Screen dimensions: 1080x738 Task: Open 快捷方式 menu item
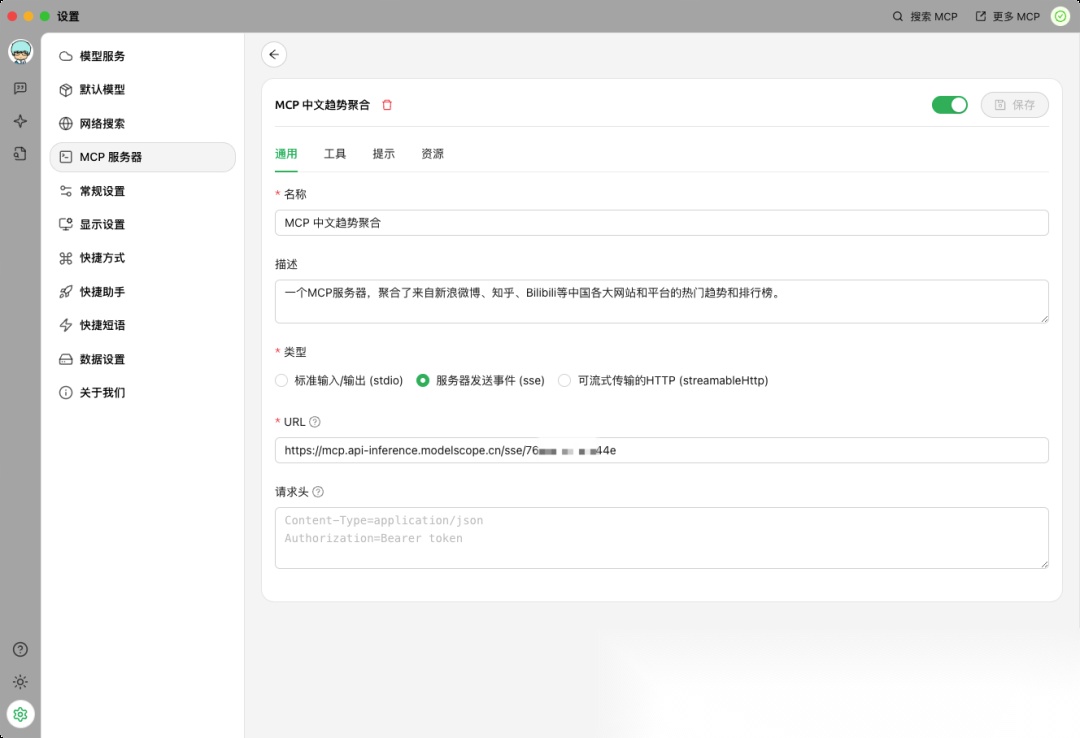(x=143, y=258)
